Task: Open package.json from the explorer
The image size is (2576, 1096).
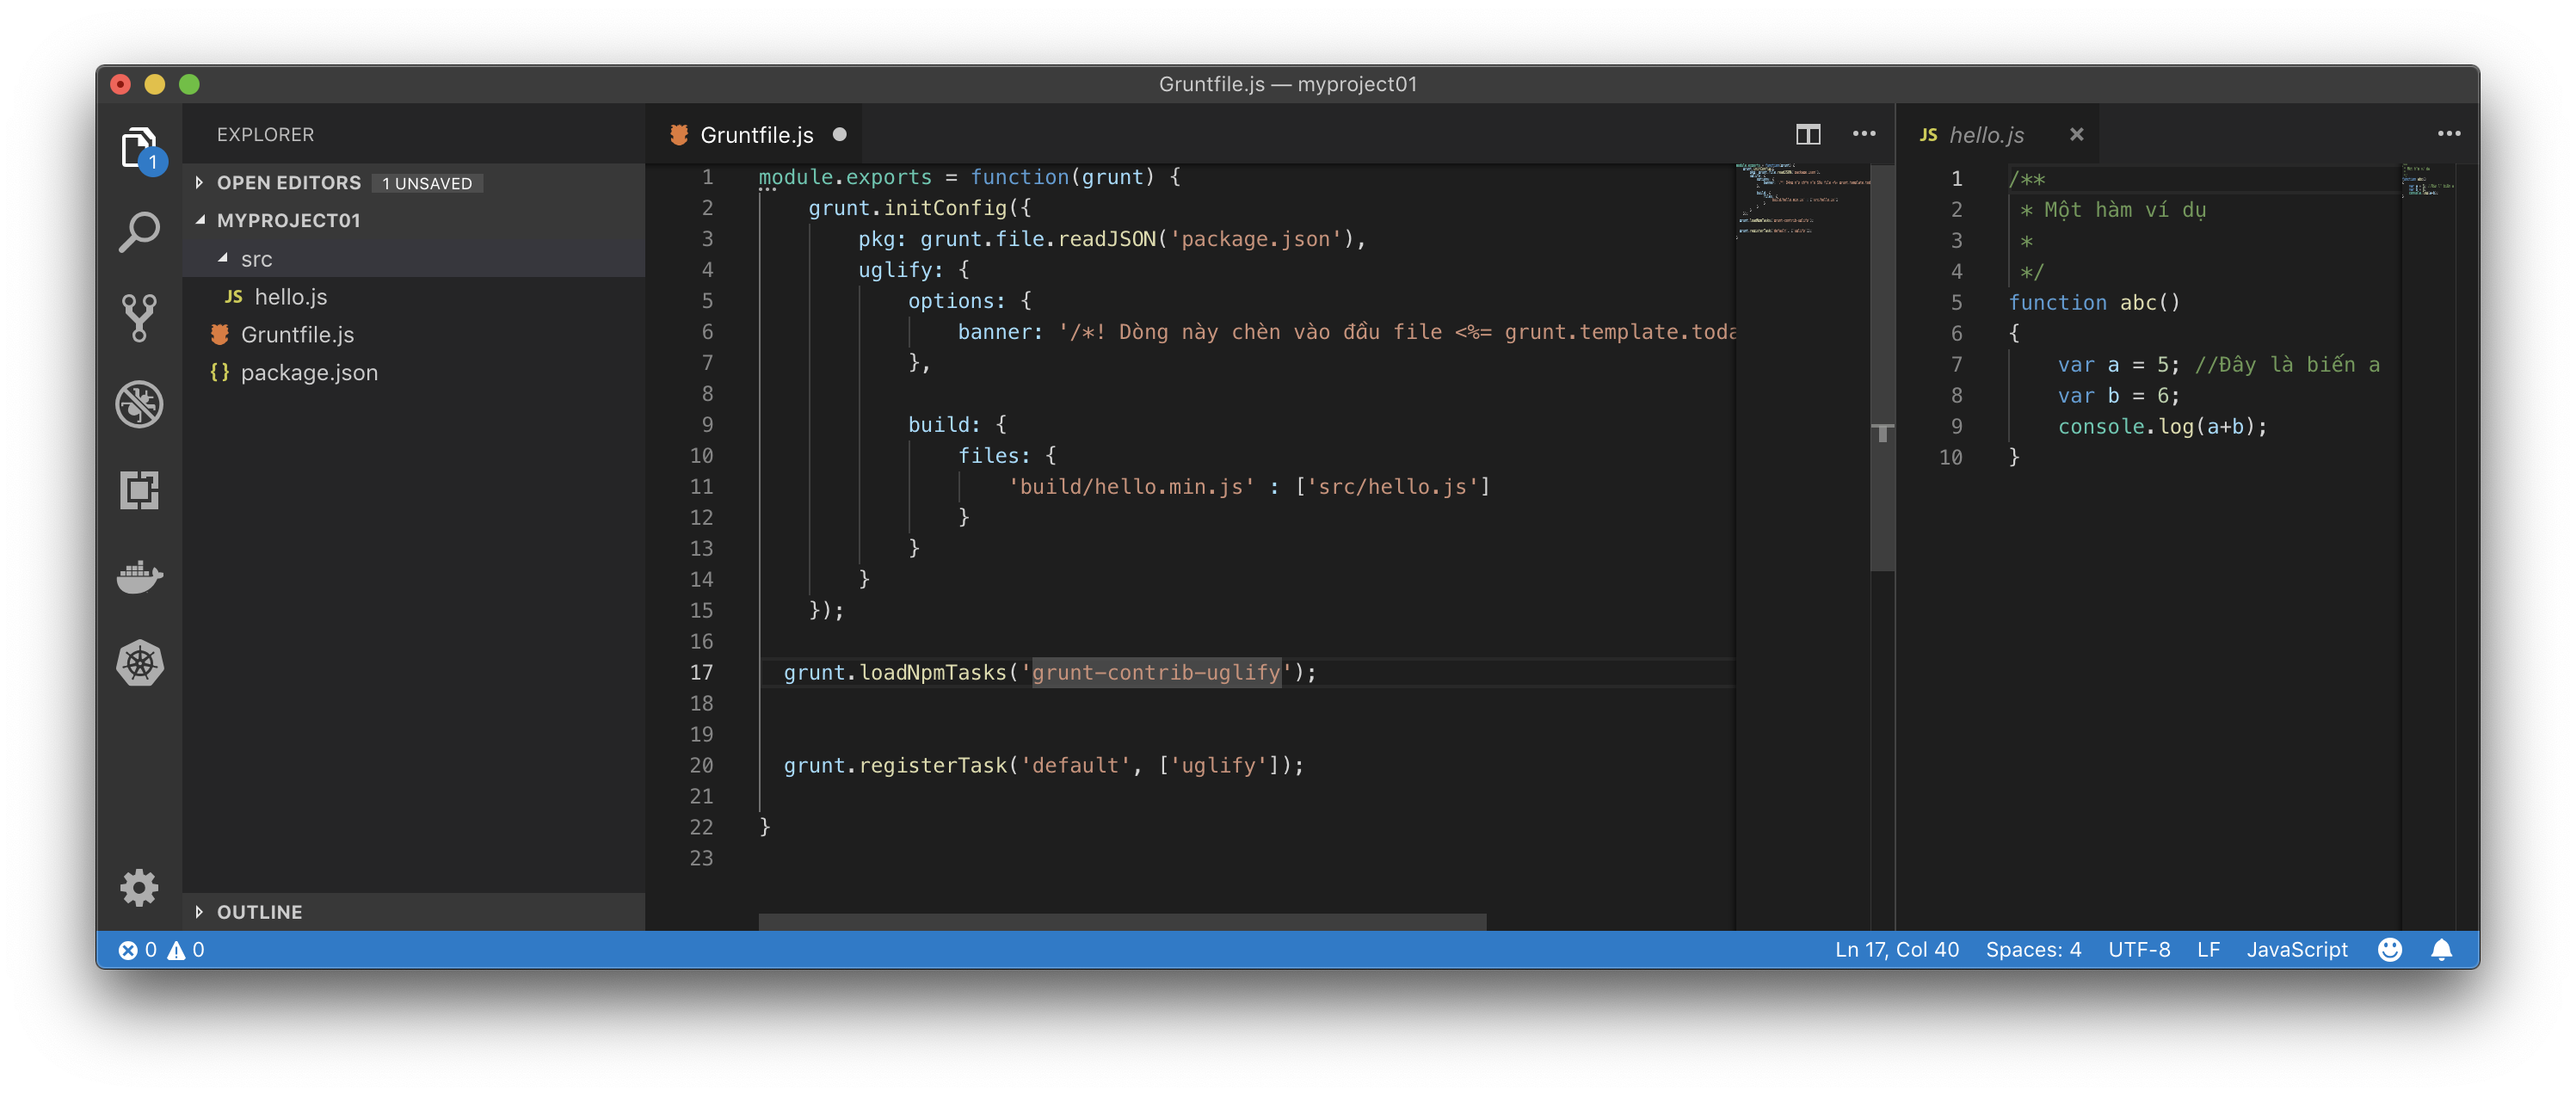Action: [309, 373]
